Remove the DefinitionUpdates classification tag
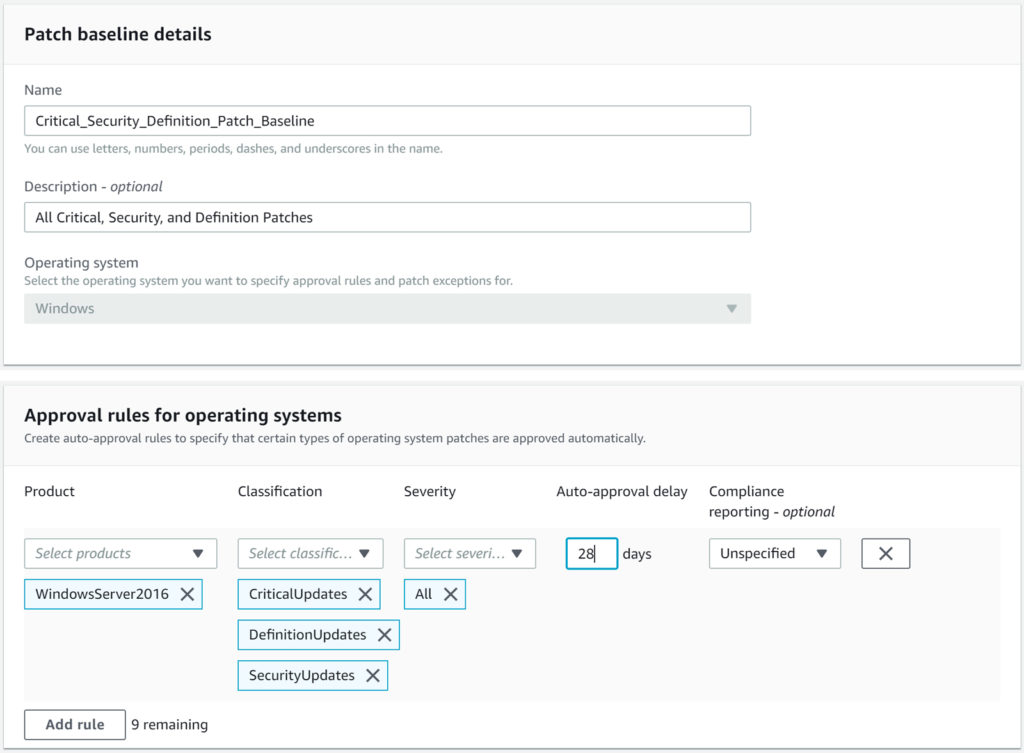The height and width of the screenshot is (753, 1024). tap(384, 634)
